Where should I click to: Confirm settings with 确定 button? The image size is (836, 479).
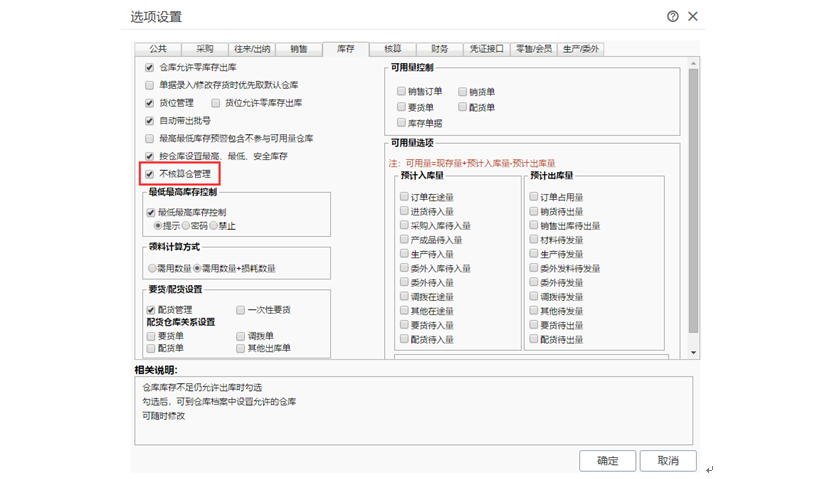point(607,461)
